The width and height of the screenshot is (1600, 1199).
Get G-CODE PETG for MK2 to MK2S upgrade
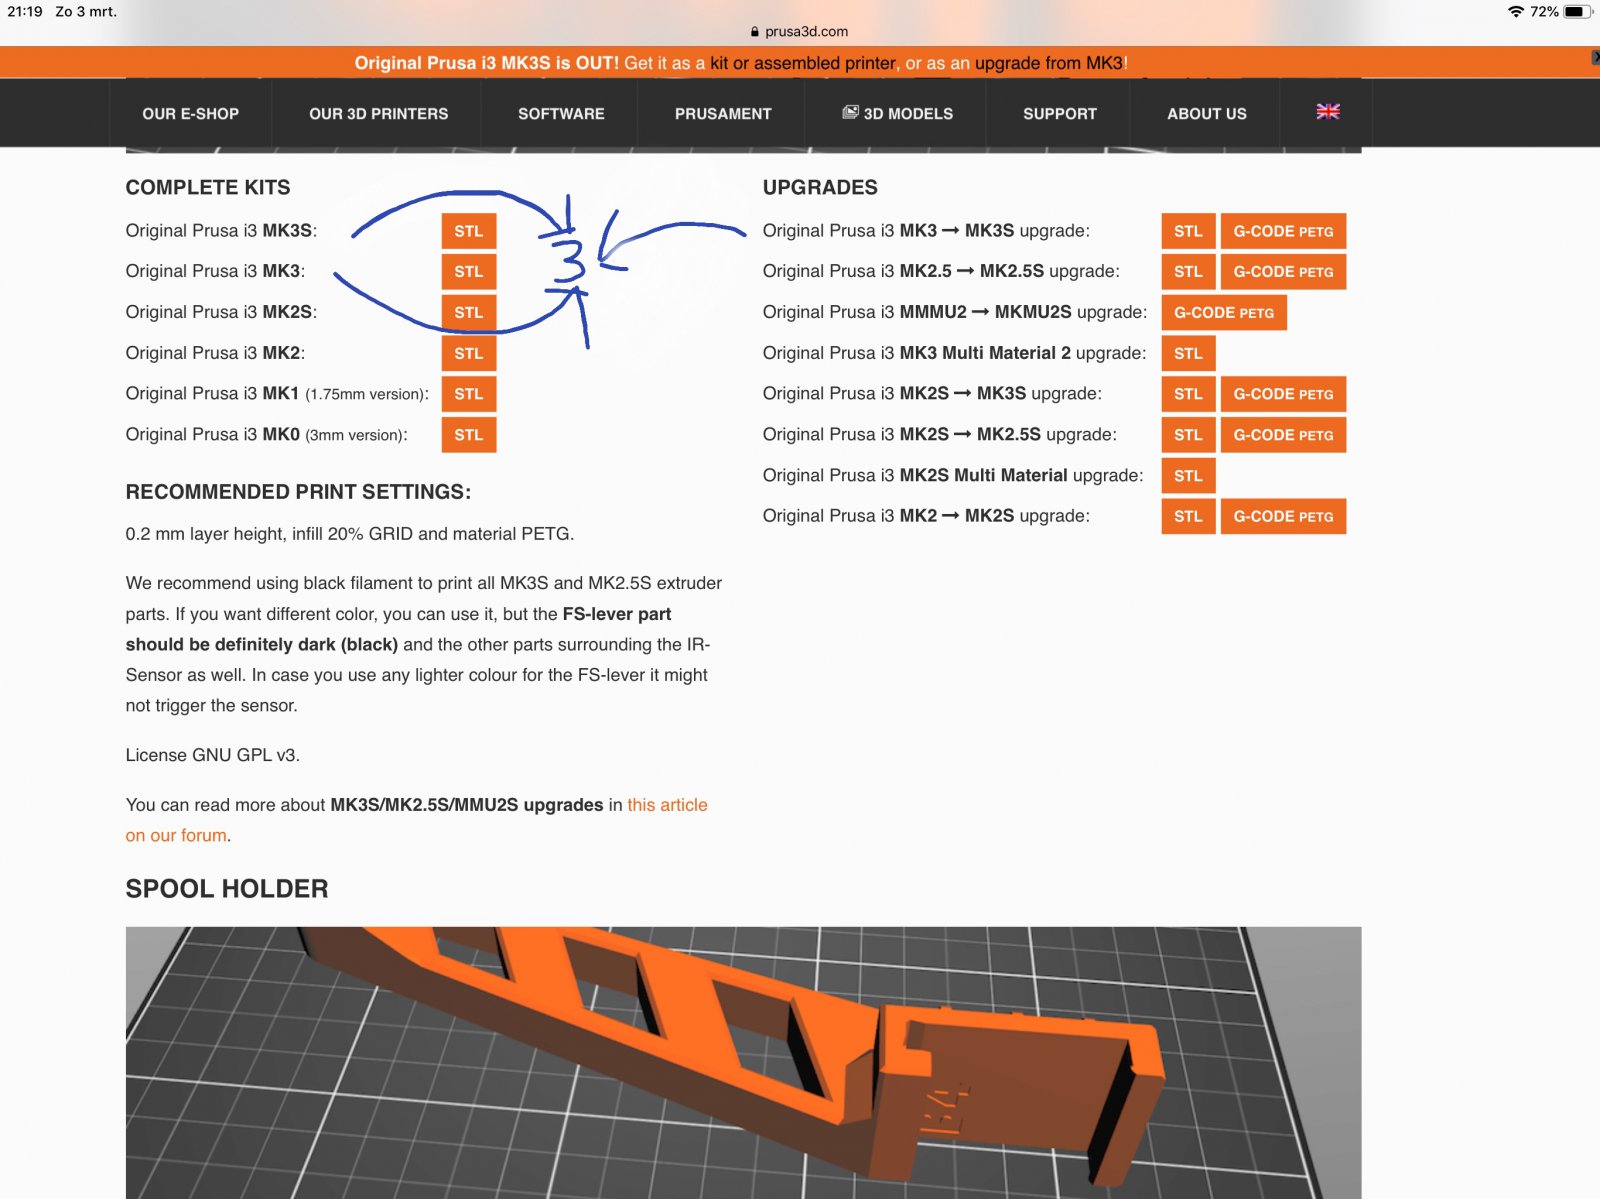click(1283, 517)
